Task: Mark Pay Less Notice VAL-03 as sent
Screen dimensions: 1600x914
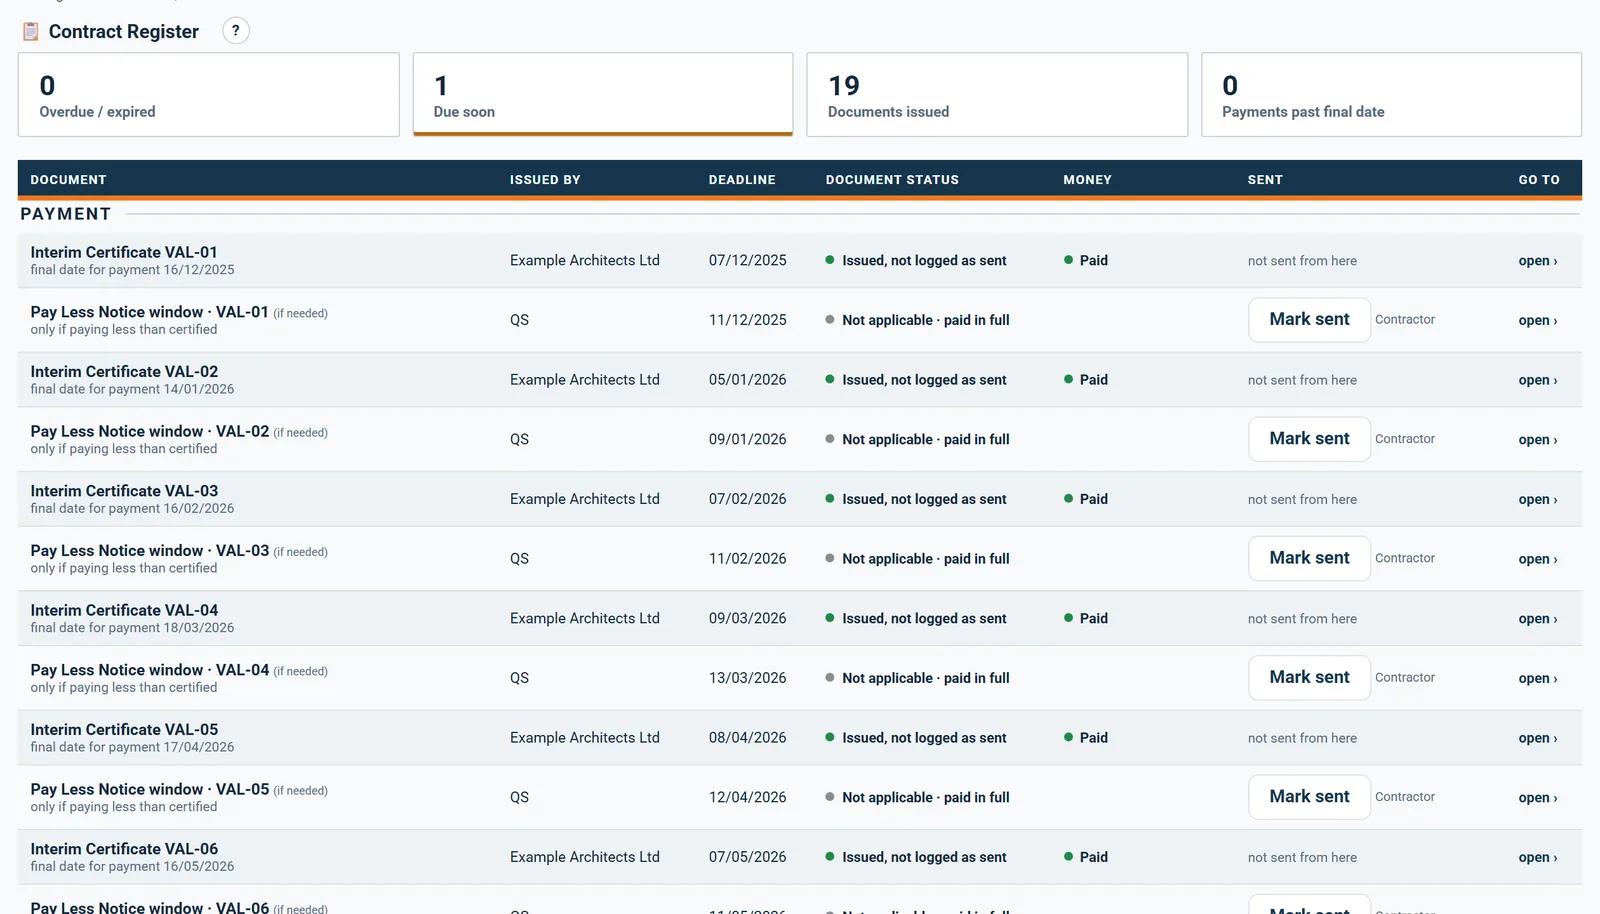Action: pyautogui.click(x=1309, y=558)
